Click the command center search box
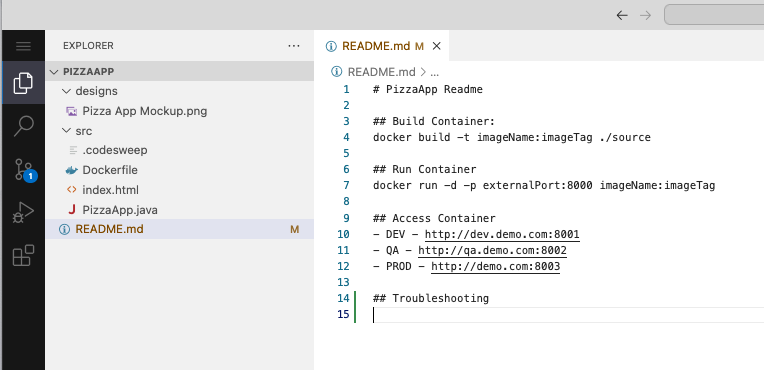Viewport: 764px width, 370px height. [714, 15]
